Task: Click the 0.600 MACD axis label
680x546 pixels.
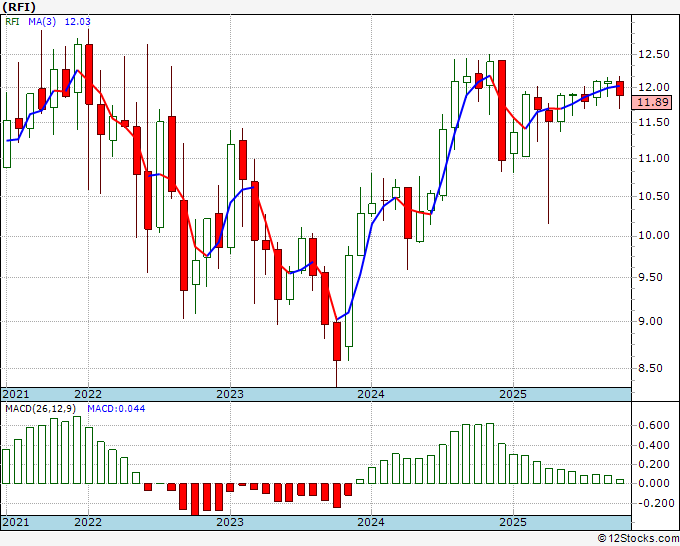Action: pyautogui.click(x=654, y=425)
